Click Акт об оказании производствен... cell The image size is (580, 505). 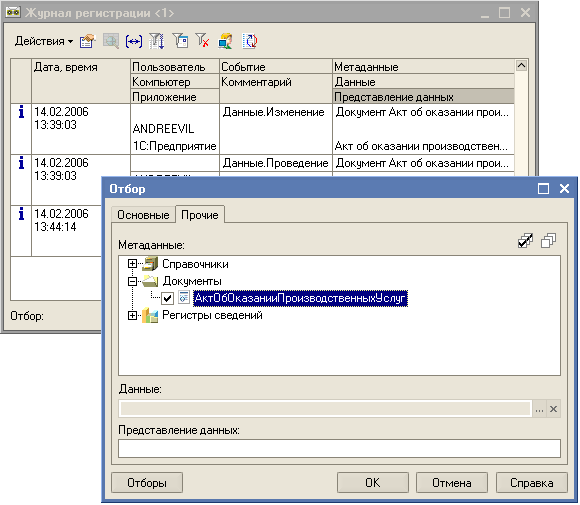[x=424, y=146]
